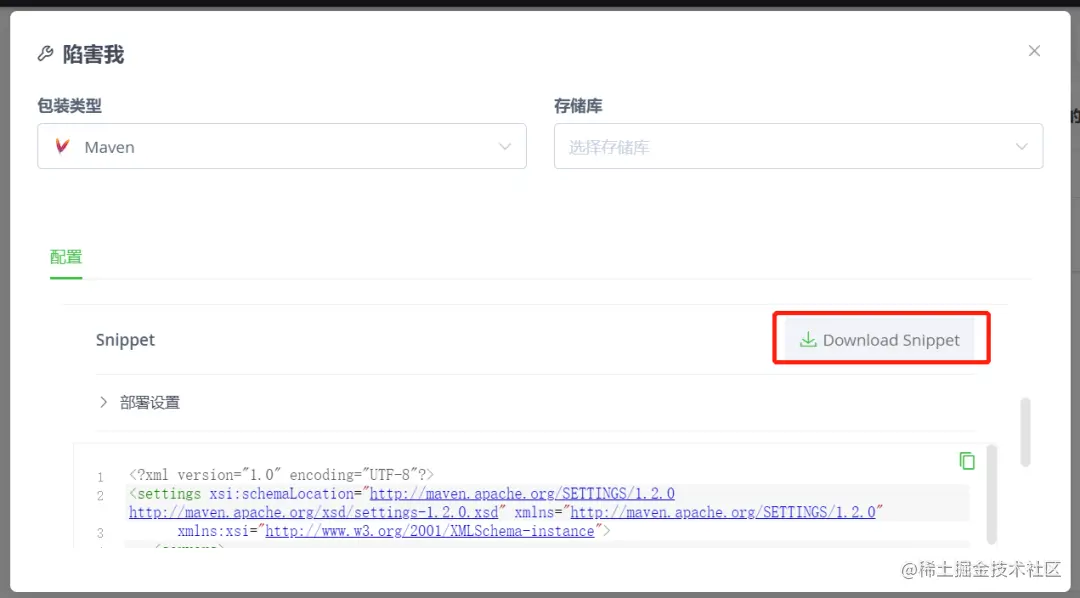Image resolution: width=1080 pixels, height=598 pixels.
Task: Click the Maven logo icon
Action: 63,146
